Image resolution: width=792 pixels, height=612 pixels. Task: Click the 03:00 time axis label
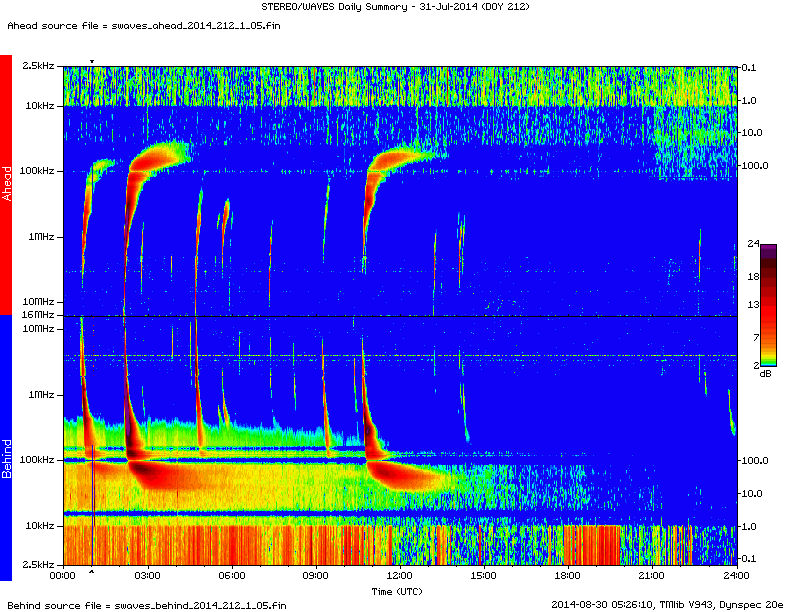tap(147, 576)
